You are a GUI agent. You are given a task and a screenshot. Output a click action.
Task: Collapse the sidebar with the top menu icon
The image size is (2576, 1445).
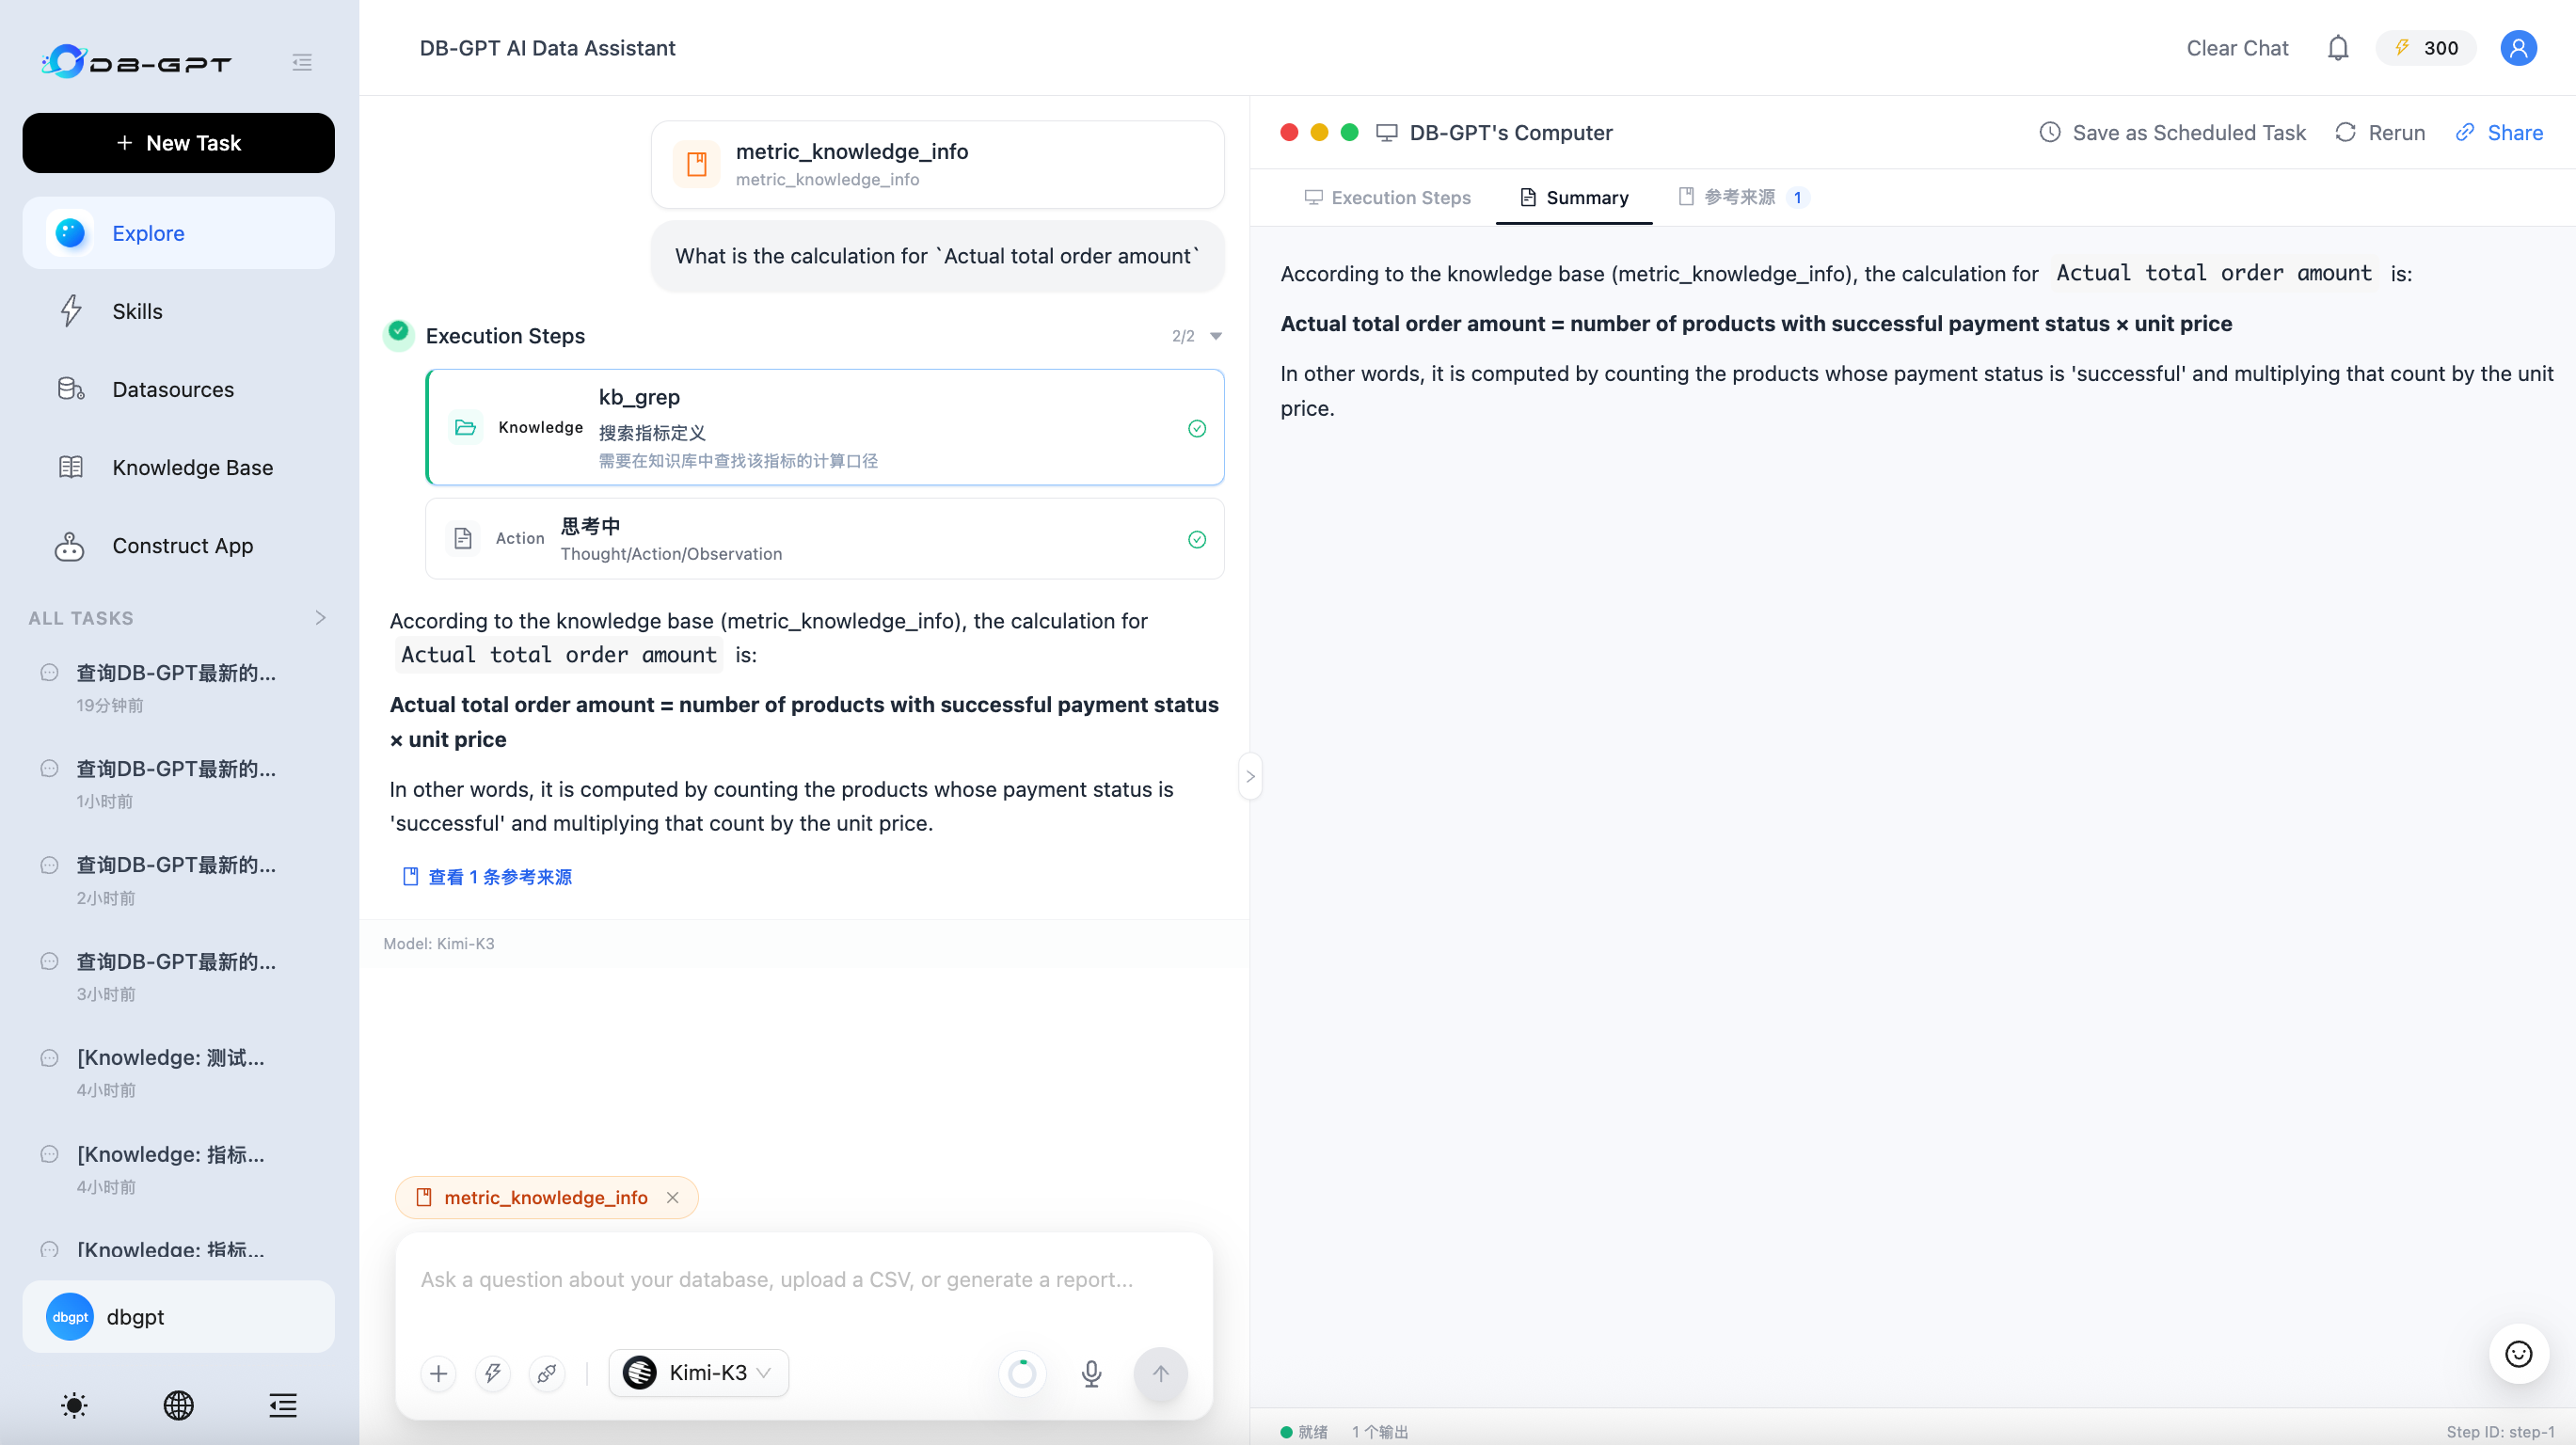pos(302,62)
